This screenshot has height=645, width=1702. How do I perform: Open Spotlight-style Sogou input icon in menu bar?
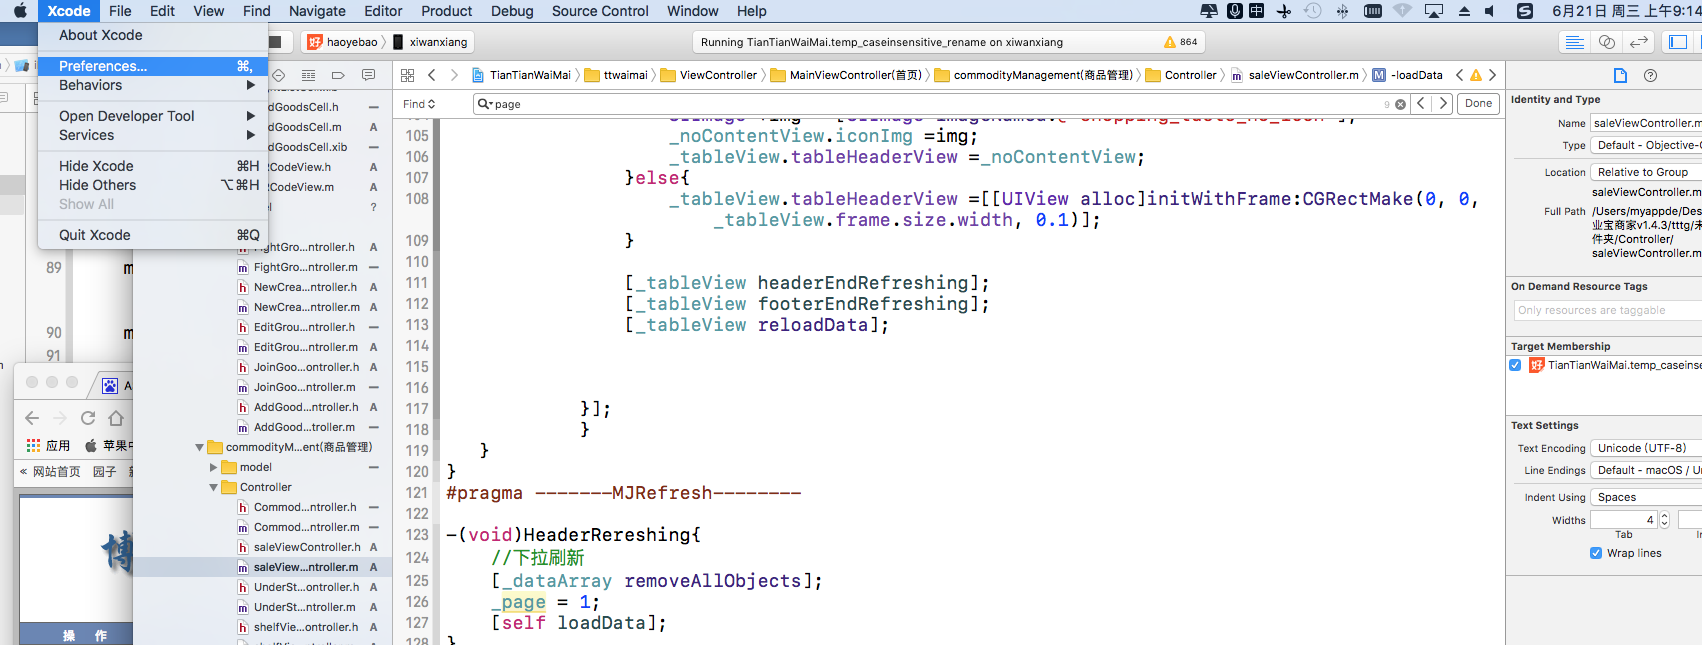[1524, 11]
